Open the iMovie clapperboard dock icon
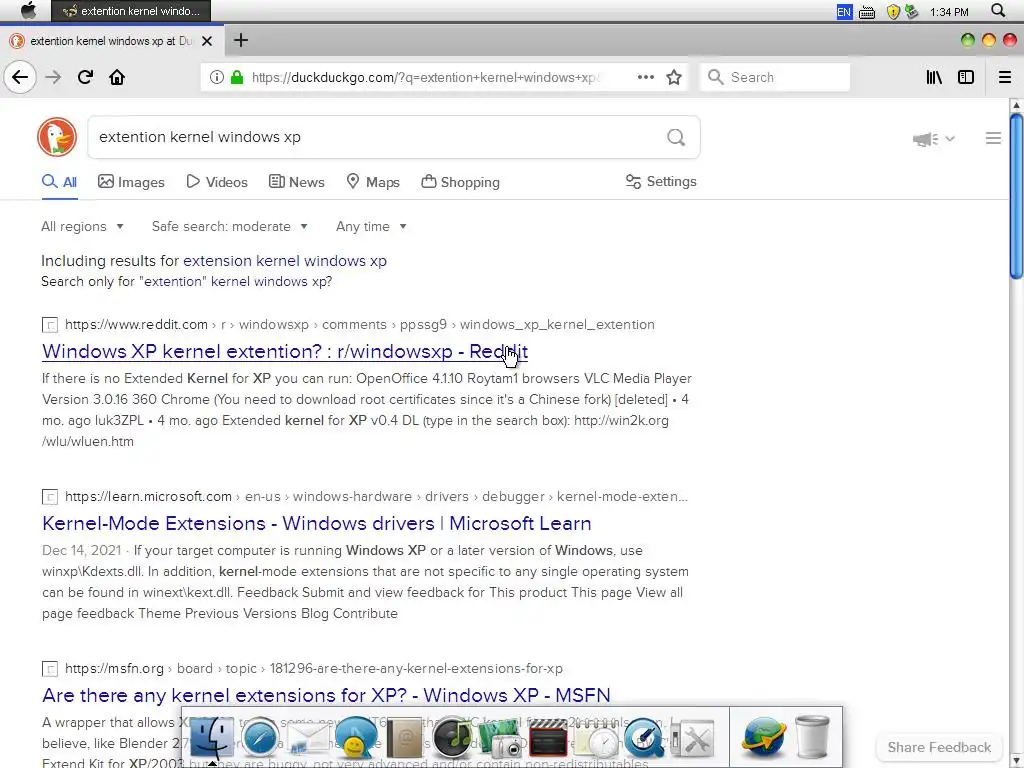The width and height of the screenshot is (1024, 768). pyautogui.click(x=547, y=738)
